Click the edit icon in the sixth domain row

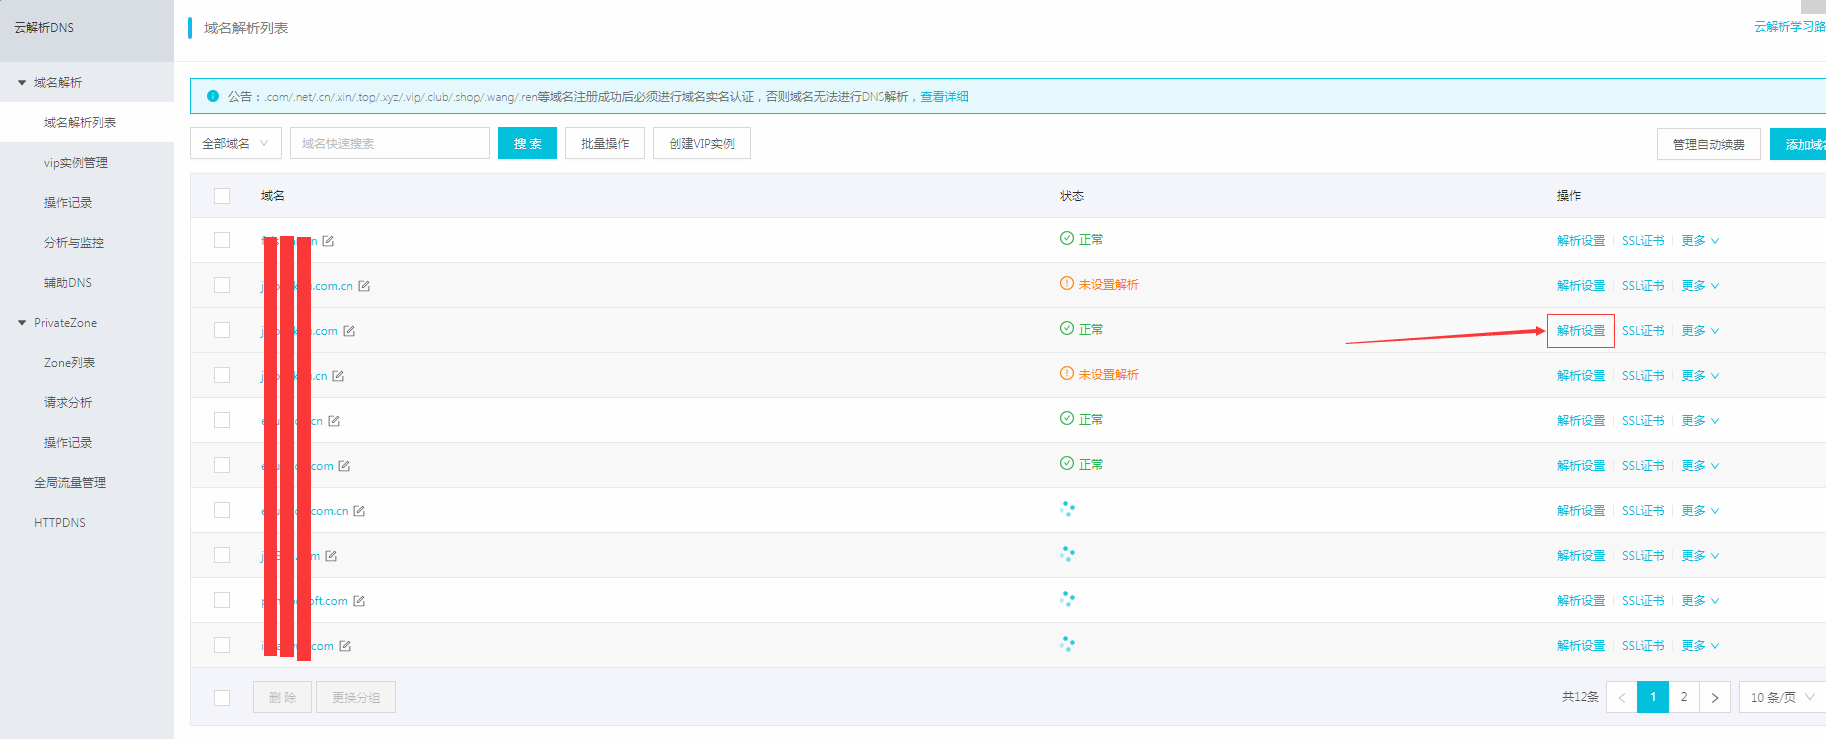click(344, 466)
